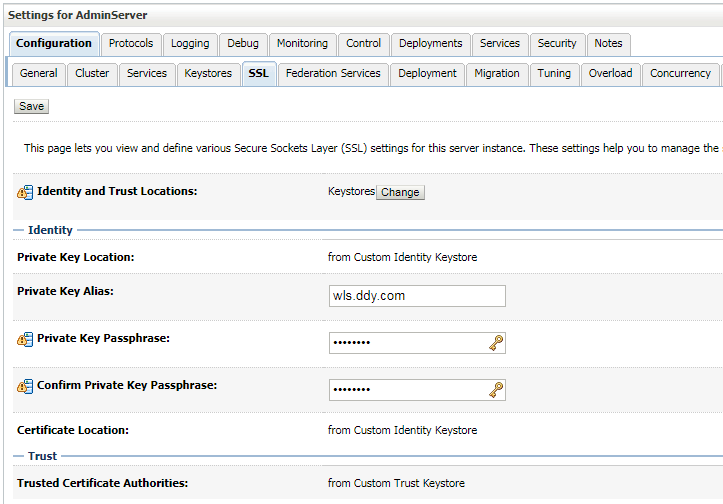This screenshot has height=504, width=723.
Task: Switch to the Keystores sub-tab
Action: click(208, 74)
